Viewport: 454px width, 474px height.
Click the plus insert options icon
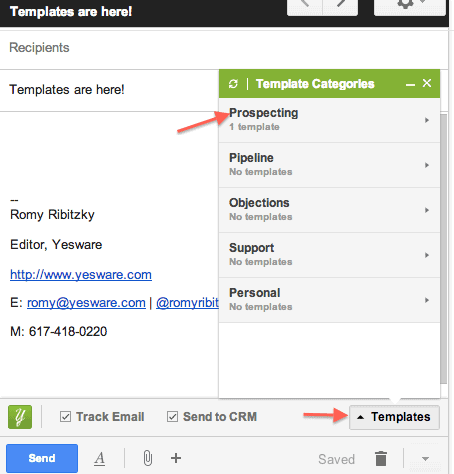[176, 458]
